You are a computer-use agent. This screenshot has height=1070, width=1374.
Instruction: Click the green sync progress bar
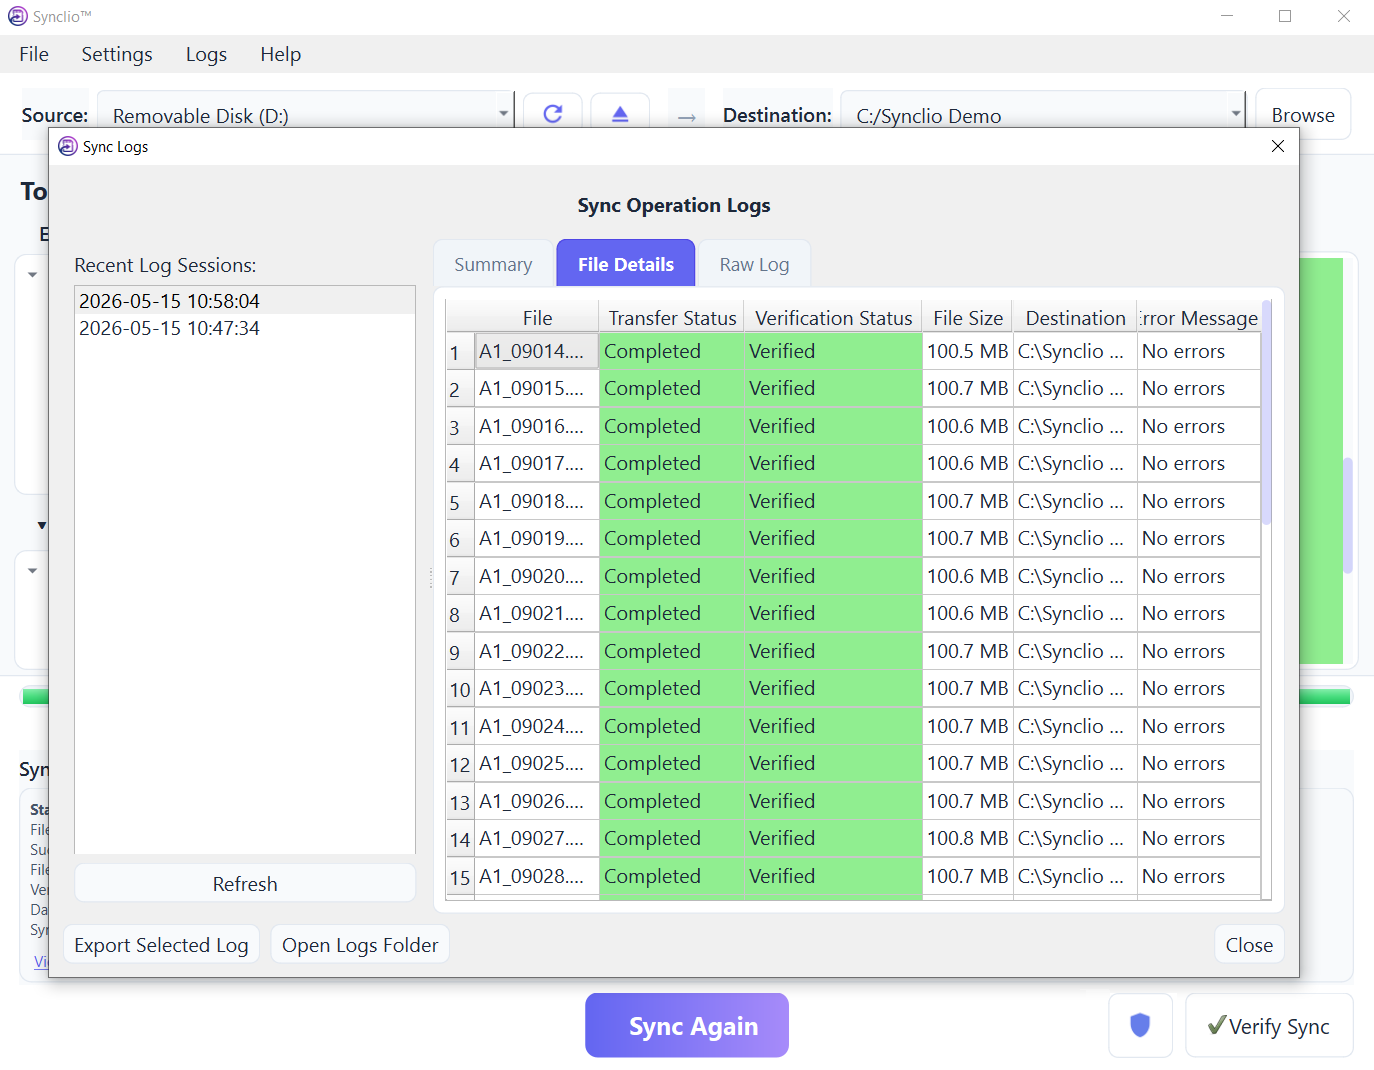pyautogui.click(x=1324, y=696)
